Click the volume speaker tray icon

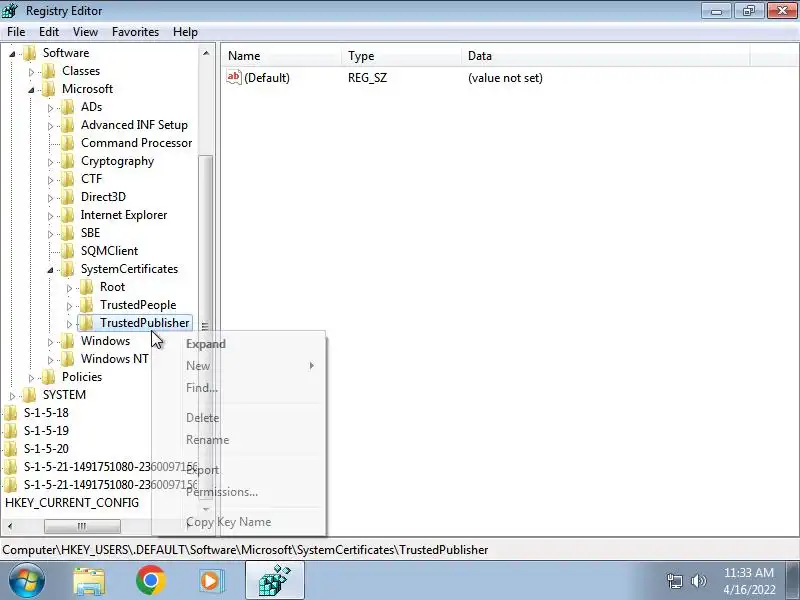point(698,581)
